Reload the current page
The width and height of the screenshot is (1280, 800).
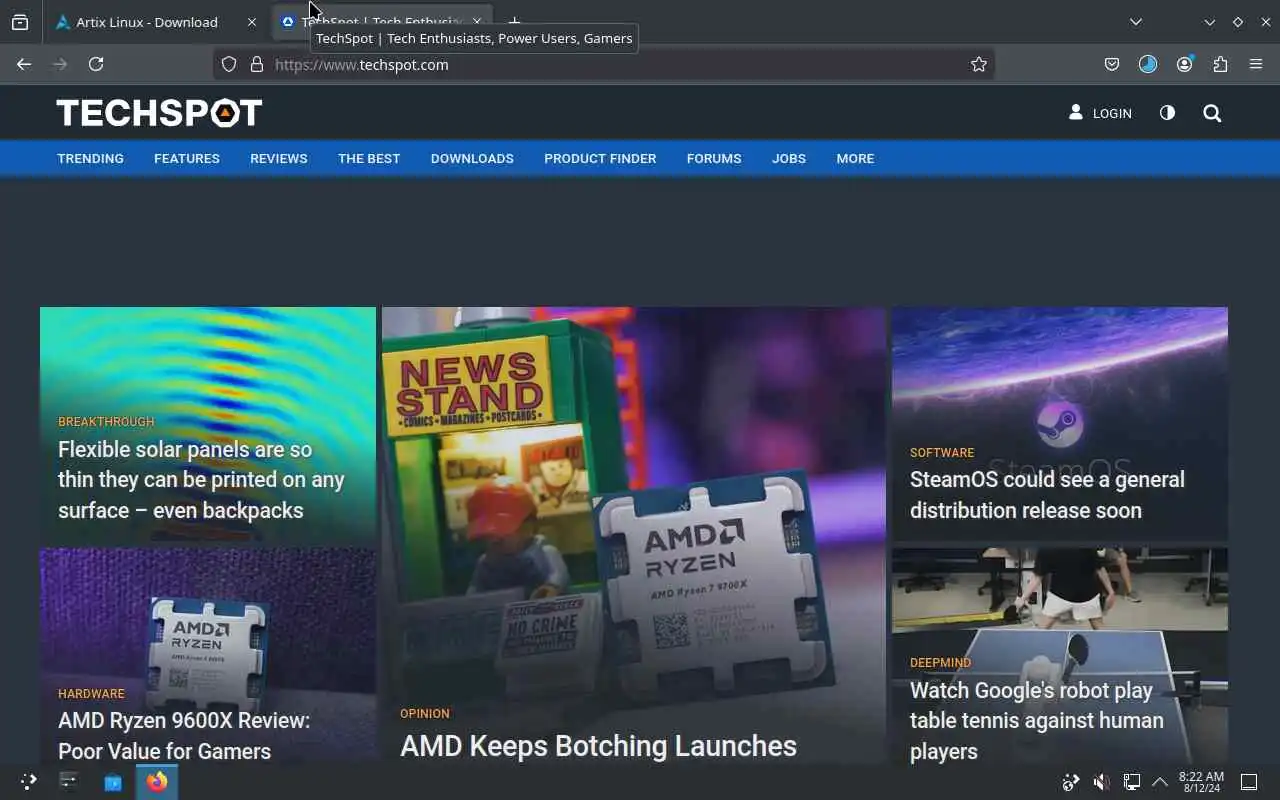(96, 64)
